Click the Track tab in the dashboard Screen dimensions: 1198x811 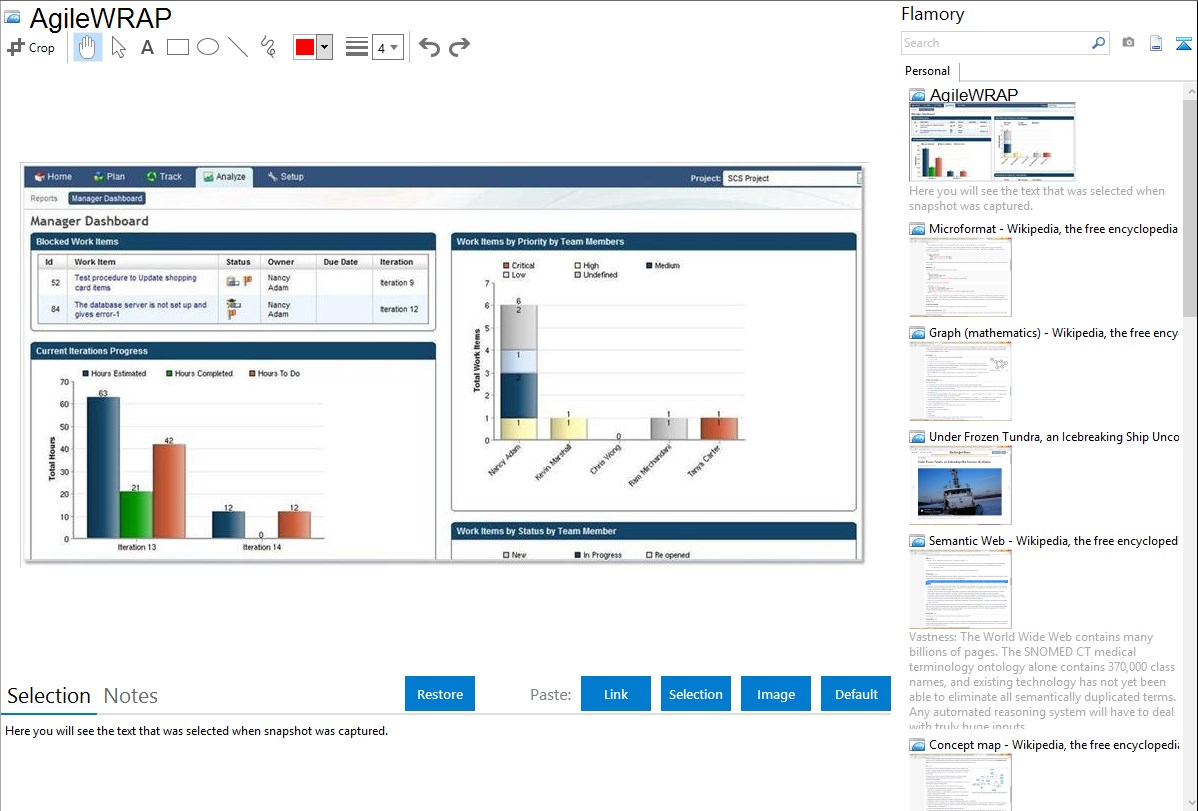coord(164,177)
